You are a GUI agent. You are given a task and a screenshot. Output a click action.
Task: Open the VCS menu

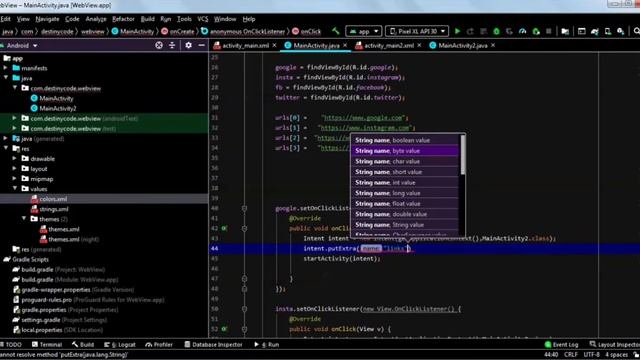[x=202, y=19]
